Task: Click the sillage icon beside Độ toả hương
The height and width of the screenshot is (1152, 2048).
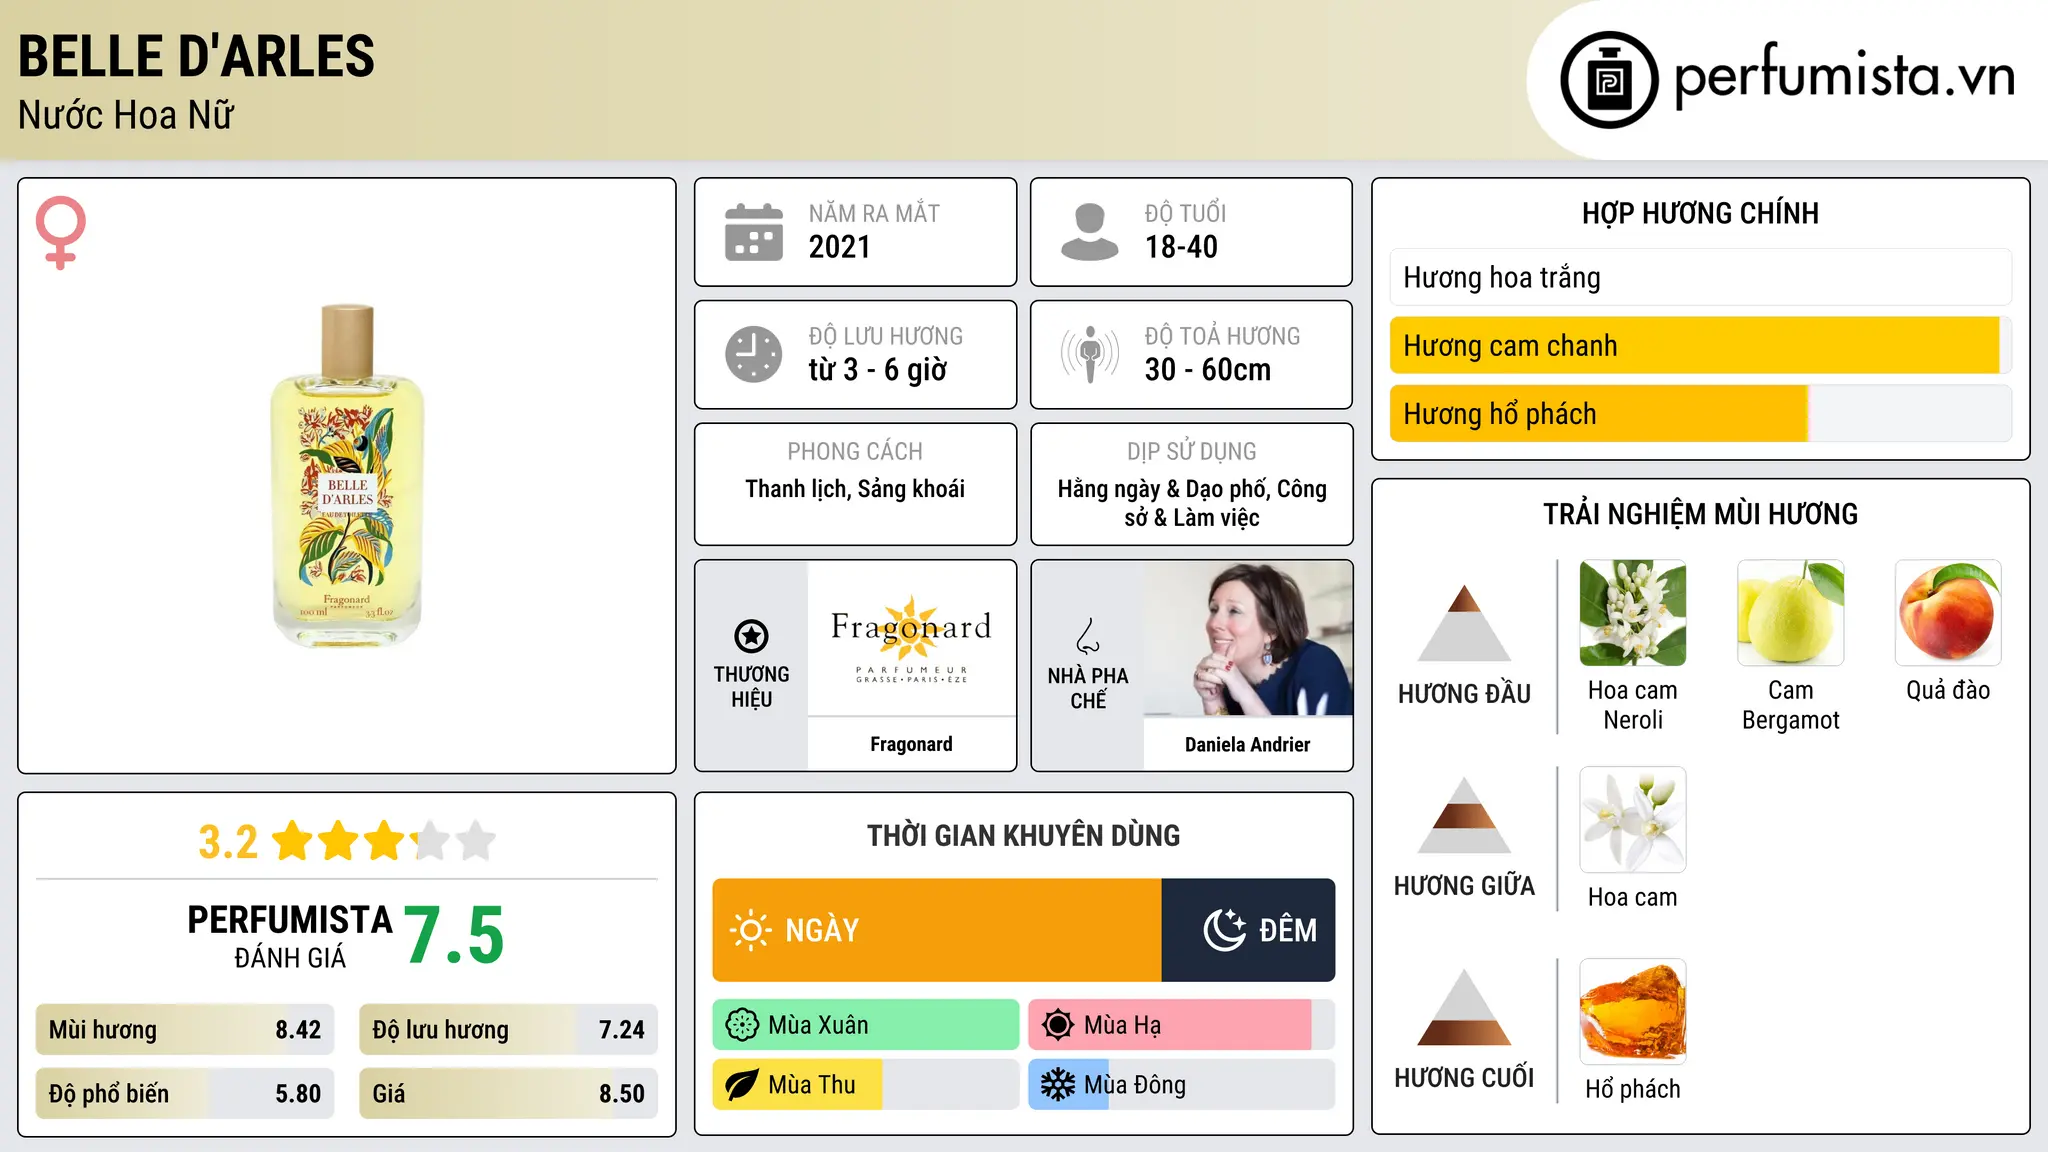Action: (x=1090, y=354)
